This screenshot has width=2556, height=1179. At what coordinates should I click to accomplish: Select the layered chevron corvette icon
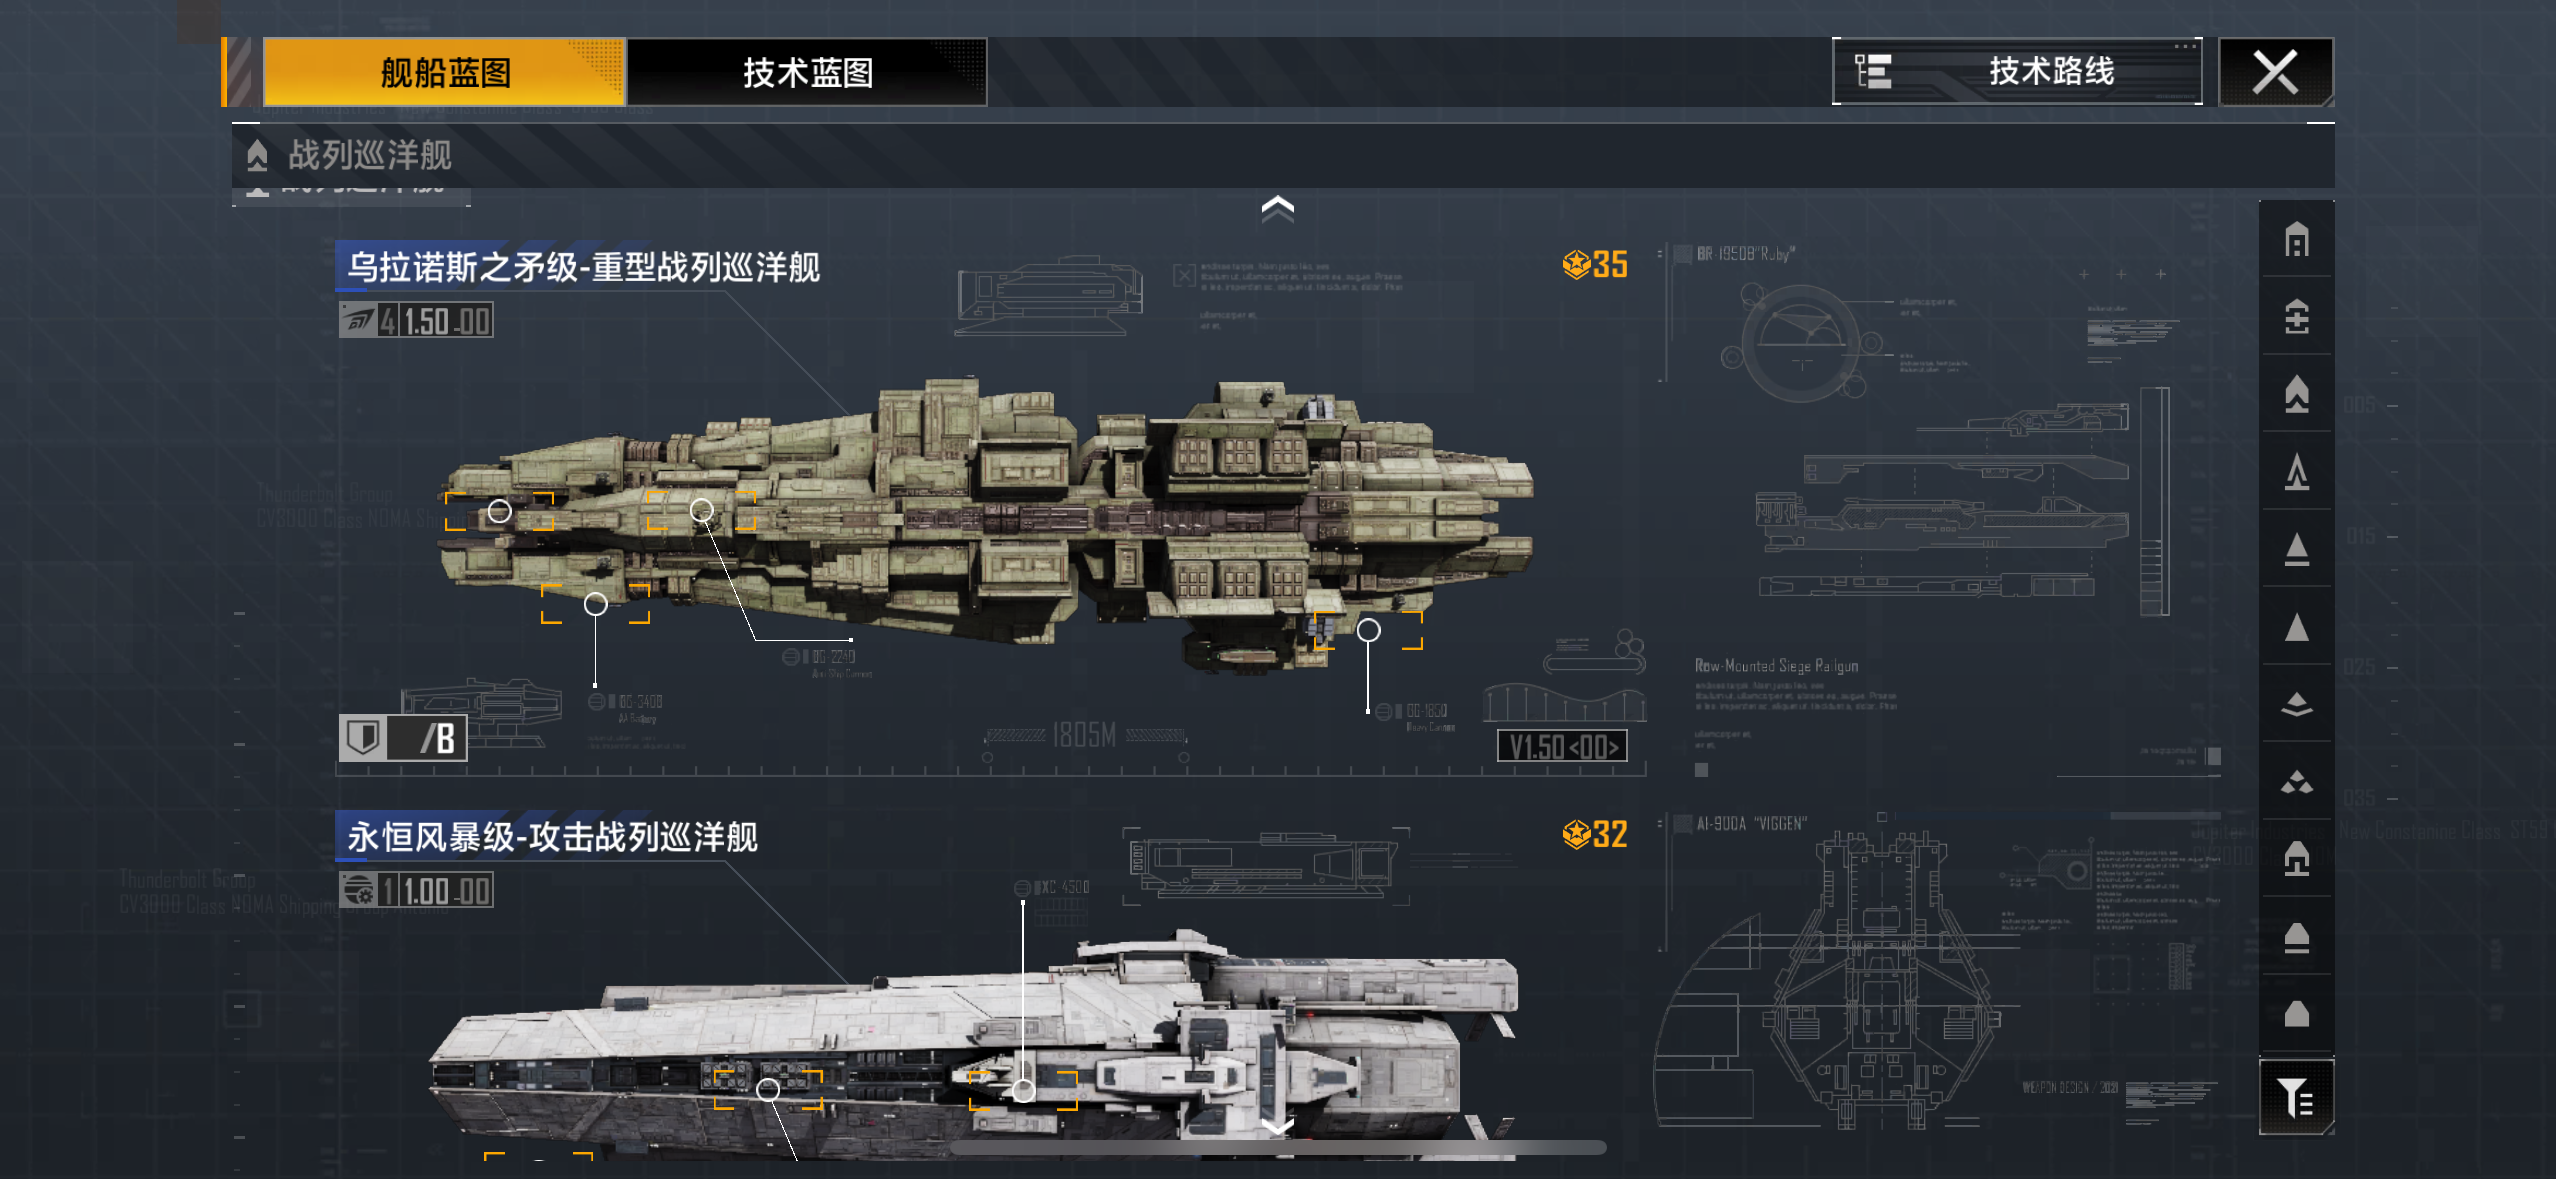pos(2297,705)
